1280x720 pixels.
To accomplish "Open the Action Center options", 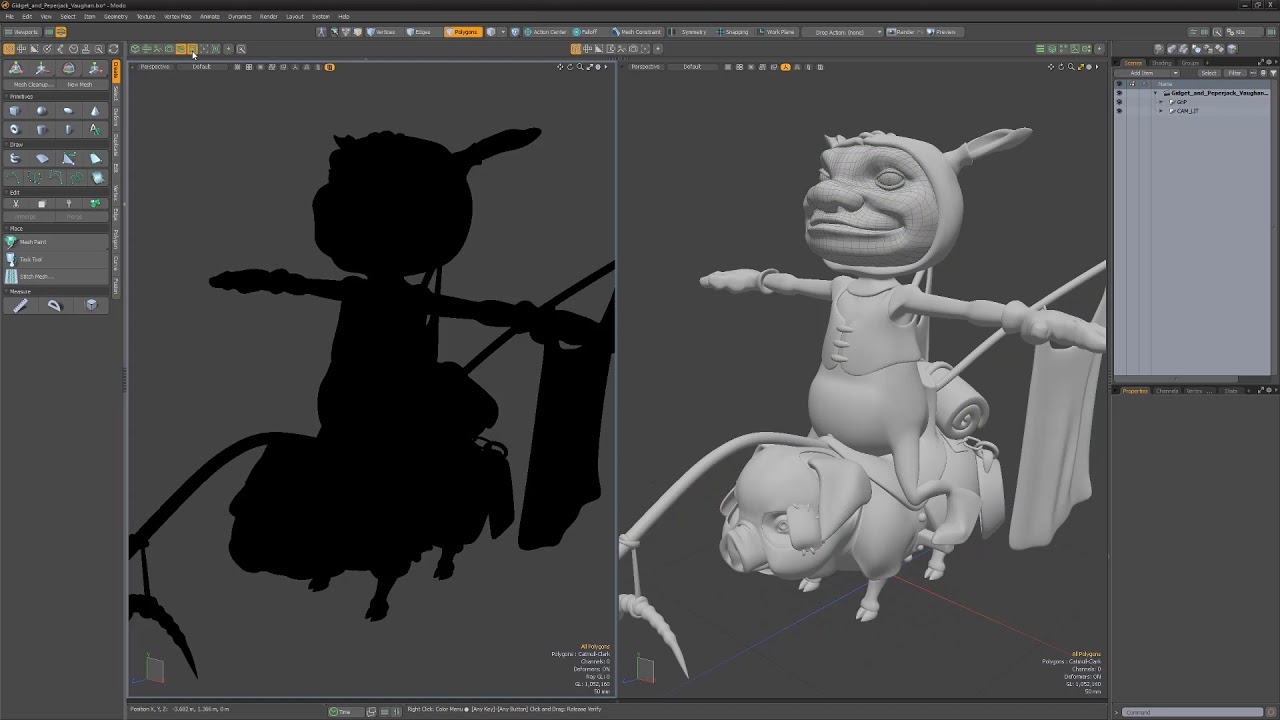I will [546, 32].
